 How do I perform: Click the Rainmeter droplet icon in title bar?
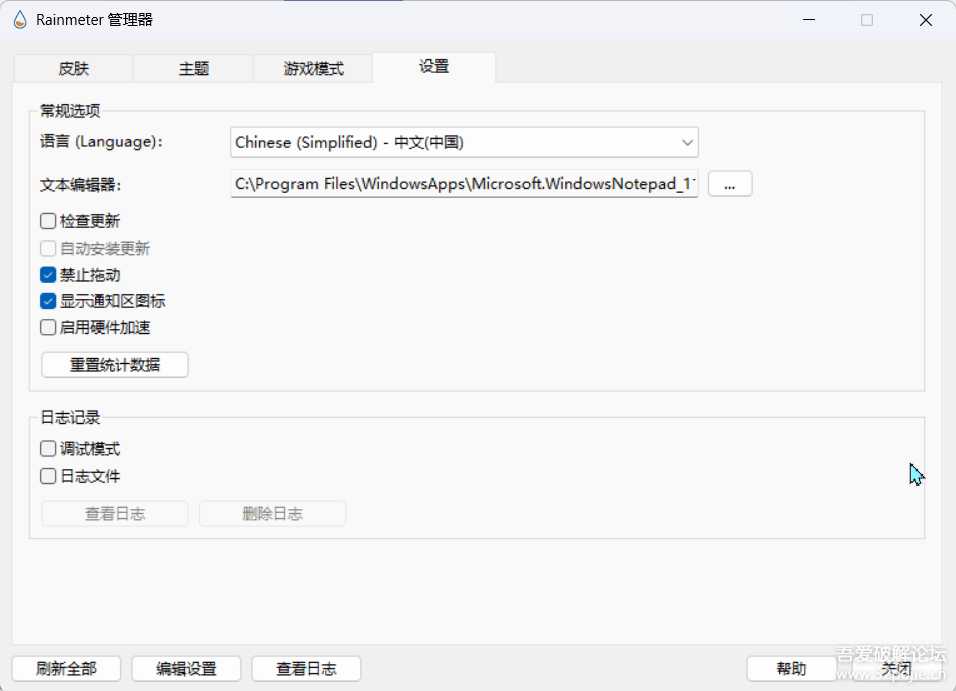(x=20, y=20)
